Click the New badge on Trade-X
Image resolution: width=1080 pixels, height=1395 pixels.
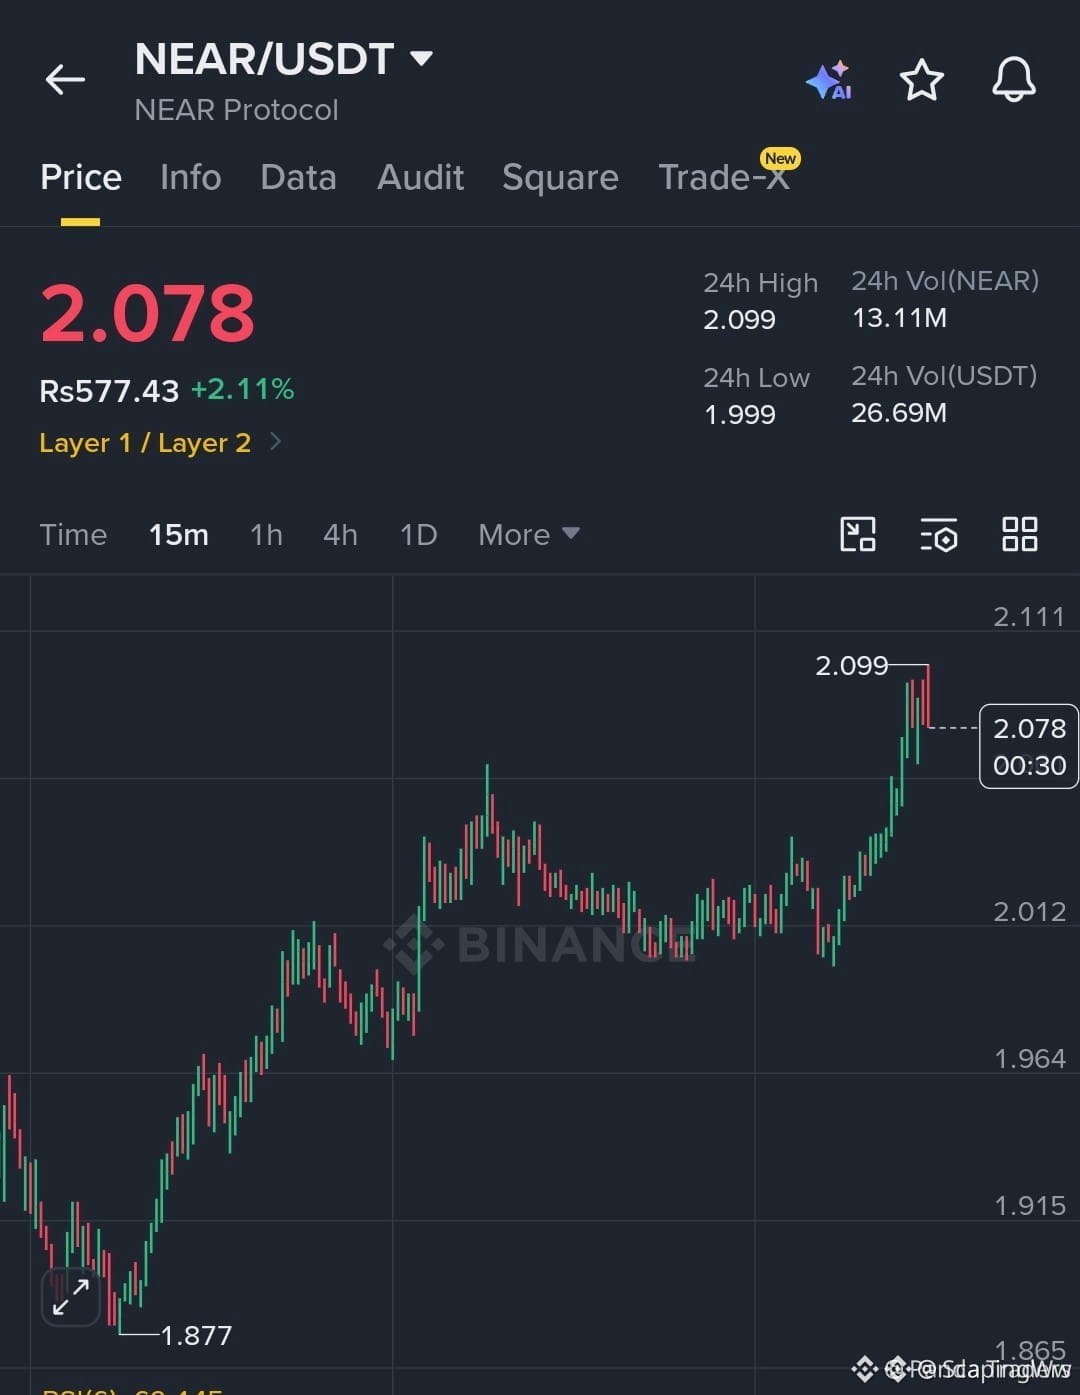coord(780,158)
